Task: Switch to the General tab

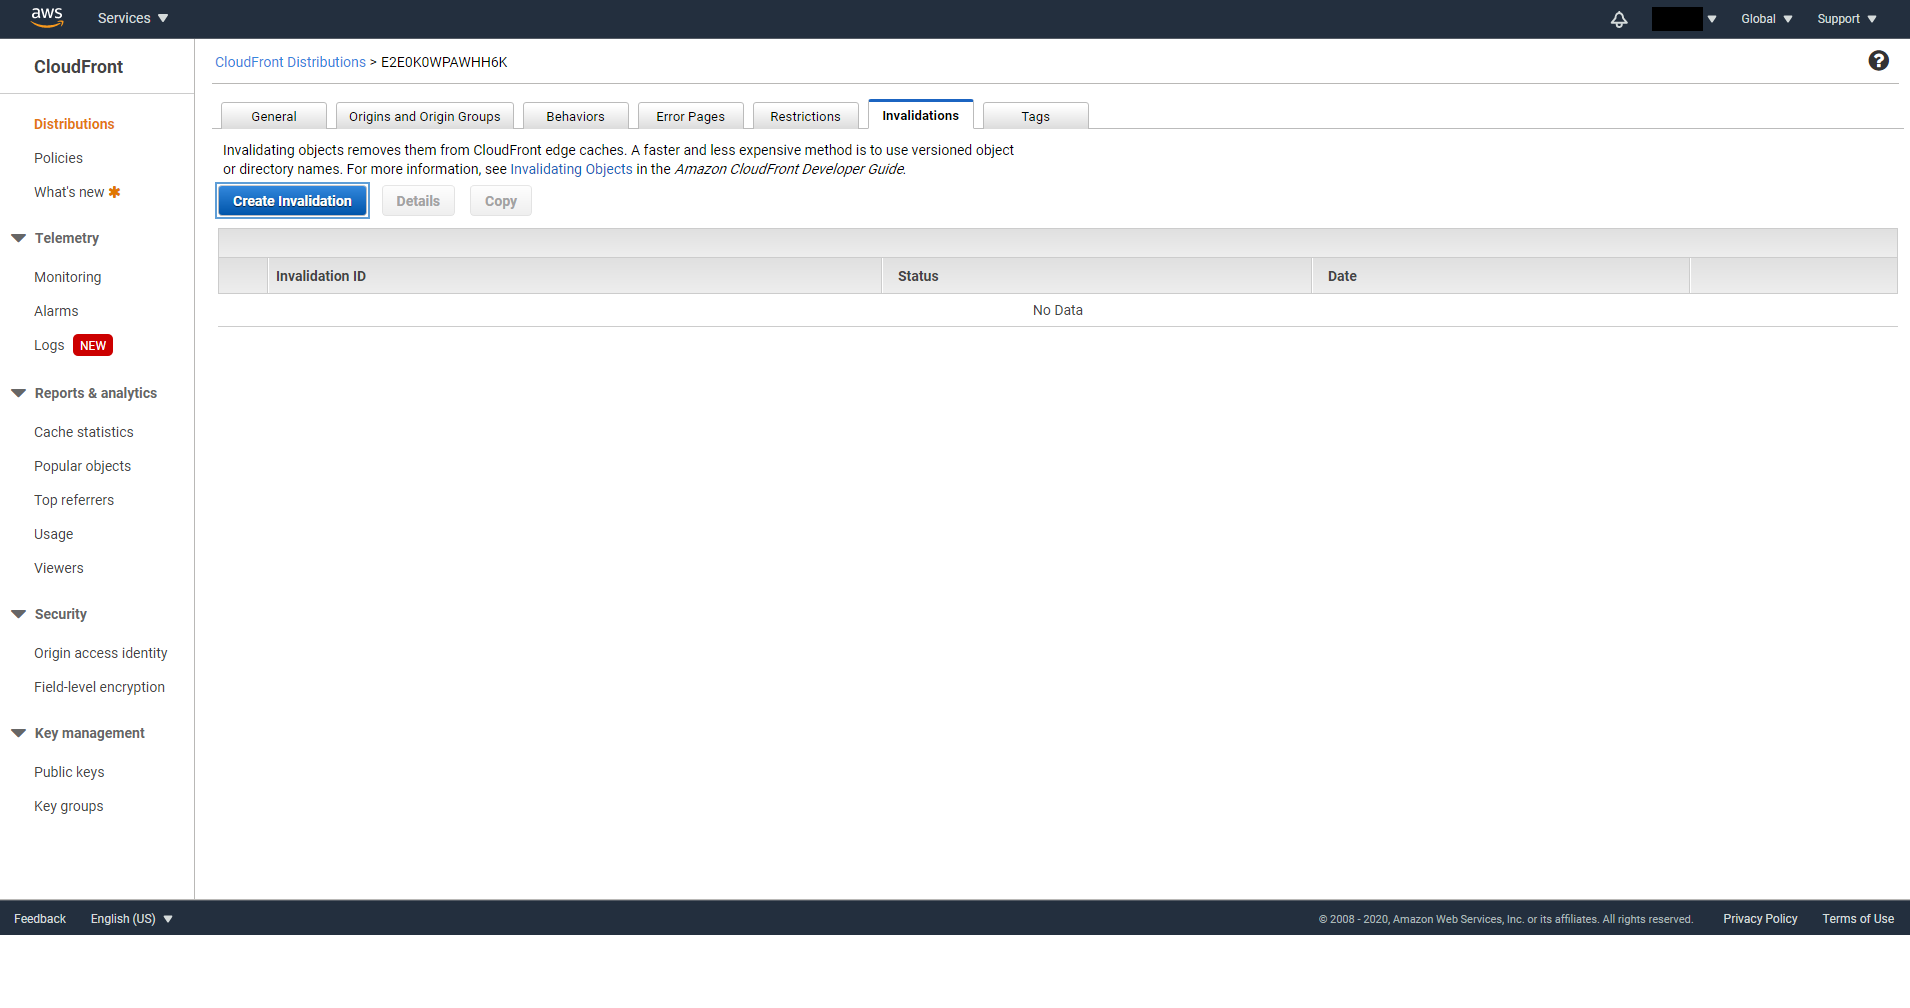Action: point(274,116)
